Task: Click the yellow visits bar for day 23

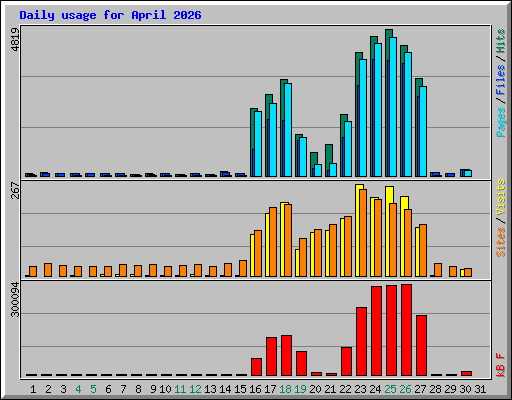Action: click(358, 231)
